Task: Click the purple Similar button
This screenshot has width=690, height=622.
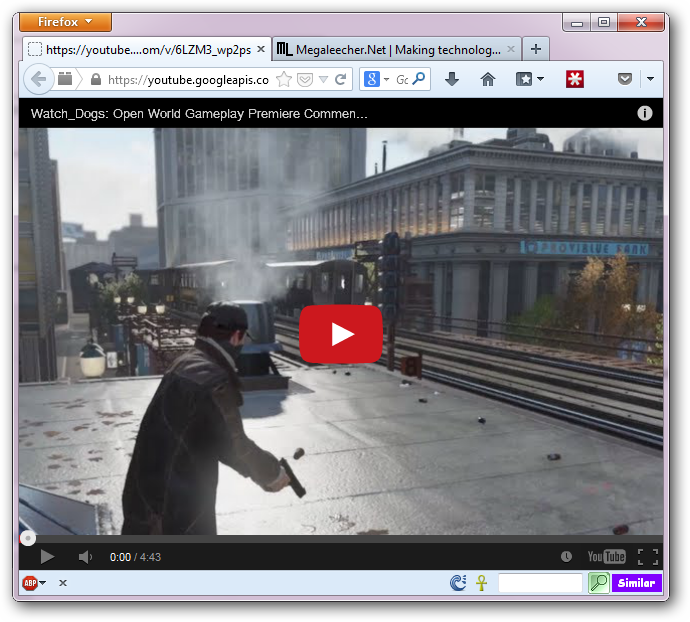Action: click(x=636, y=583)
